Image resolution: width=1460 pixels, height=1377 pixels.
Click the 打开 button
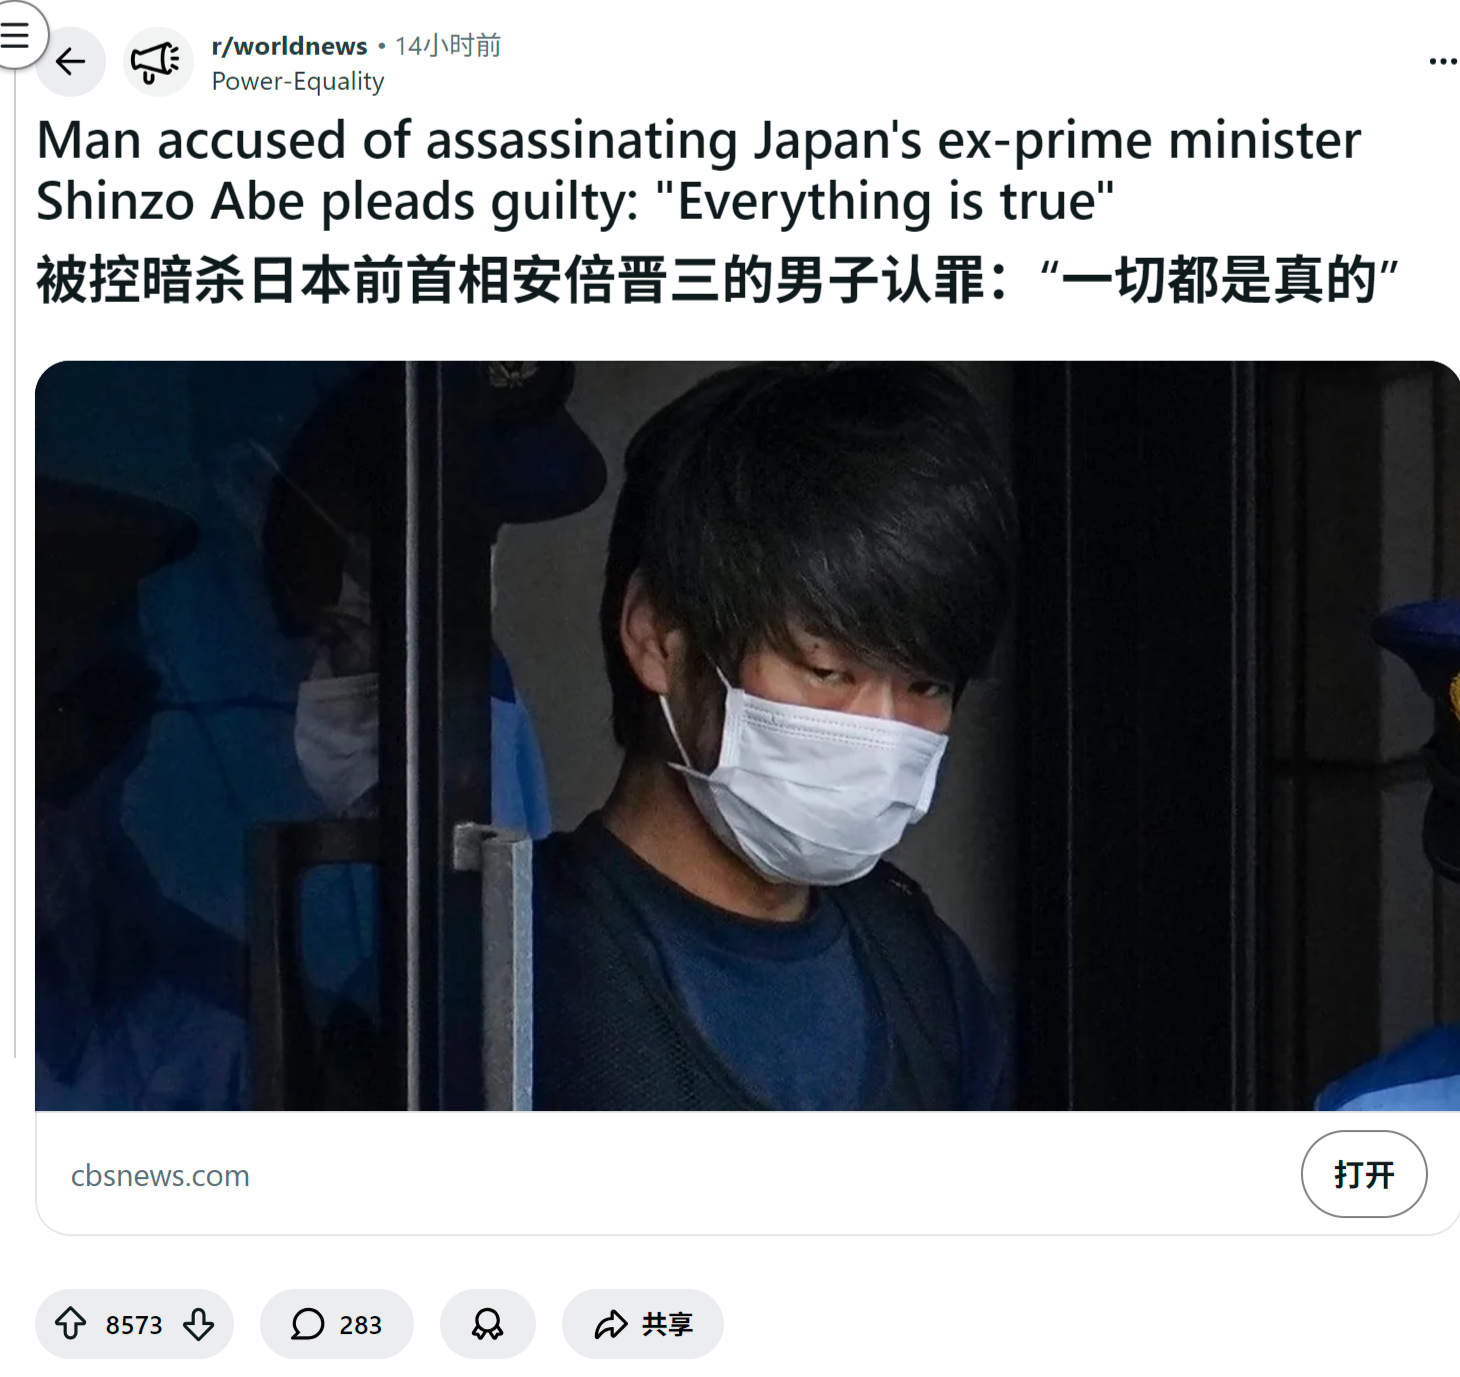(x=1364, y=1174)
